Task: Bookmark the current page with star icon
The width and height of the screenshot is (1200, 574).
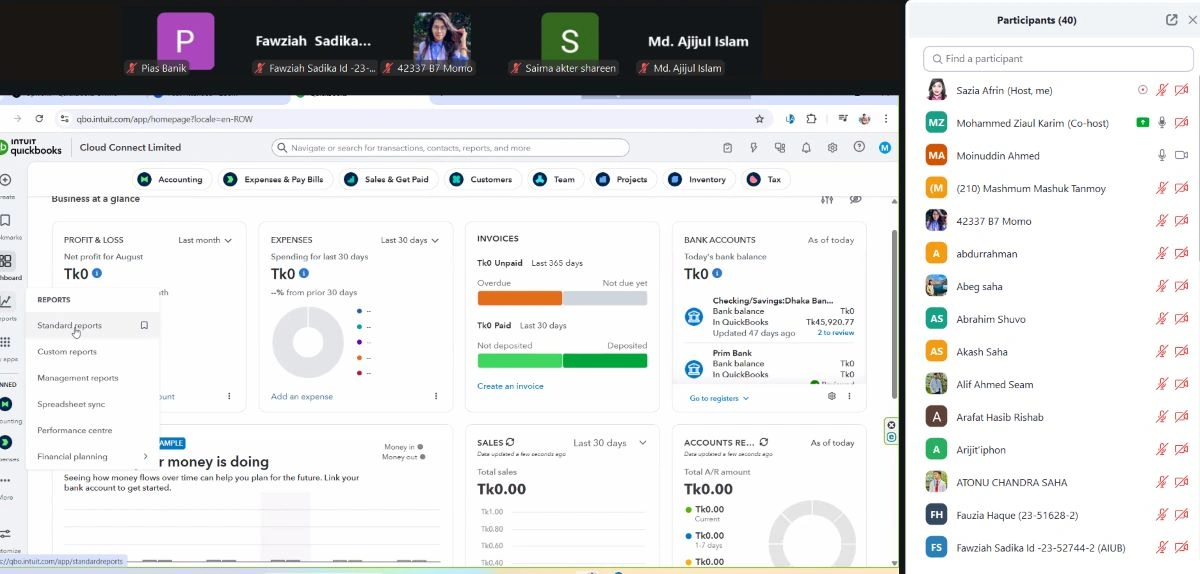Action: pyautogui.click(x=760, y=119)
